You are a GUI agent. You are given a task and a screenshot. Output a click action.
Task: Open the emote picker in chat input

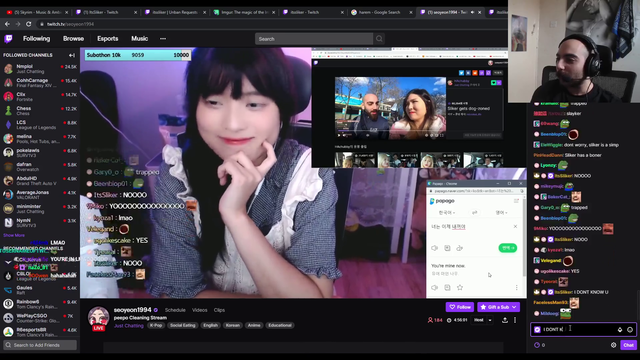630,330
